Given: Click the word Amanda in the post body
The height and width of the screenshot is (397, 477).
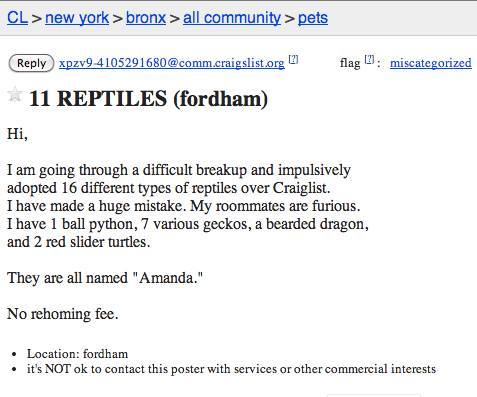Looking at the screenshot, I should tap(166, 278).
